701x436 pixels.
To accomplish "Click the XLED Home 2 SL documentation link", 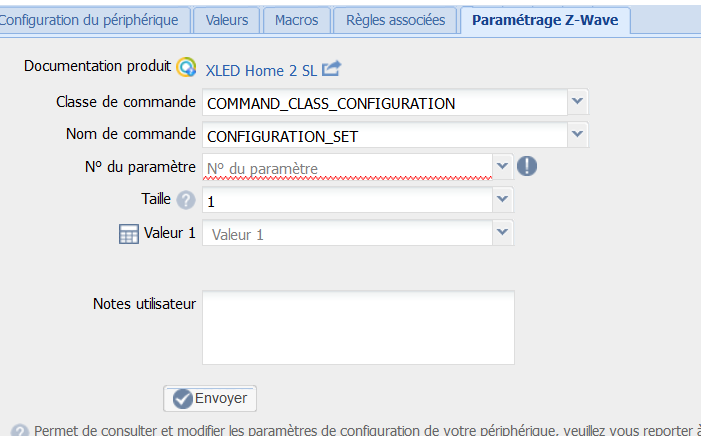I will pyautogui.click(x=261, y=71).
